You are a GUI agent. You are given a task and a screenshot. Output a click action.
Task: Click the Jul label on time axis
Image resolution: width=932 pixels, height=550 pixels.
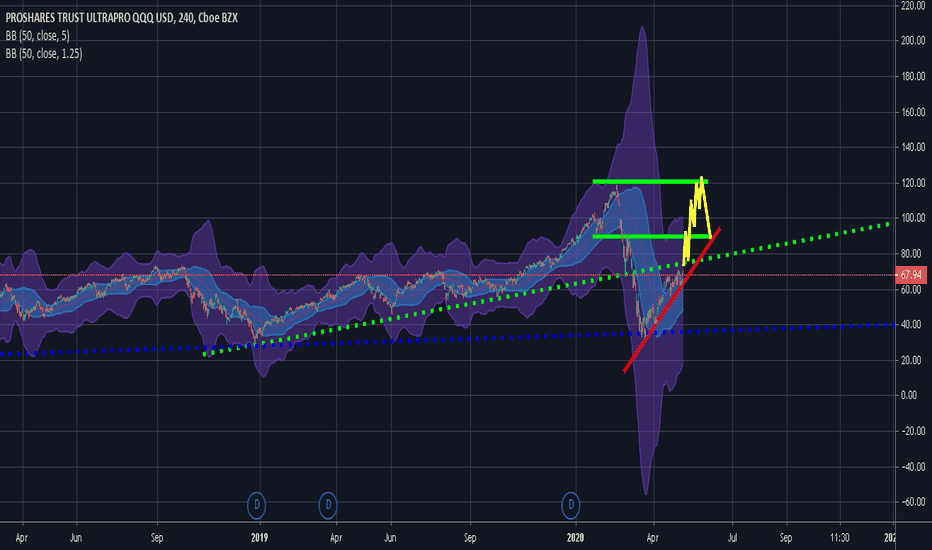[732, 538]
